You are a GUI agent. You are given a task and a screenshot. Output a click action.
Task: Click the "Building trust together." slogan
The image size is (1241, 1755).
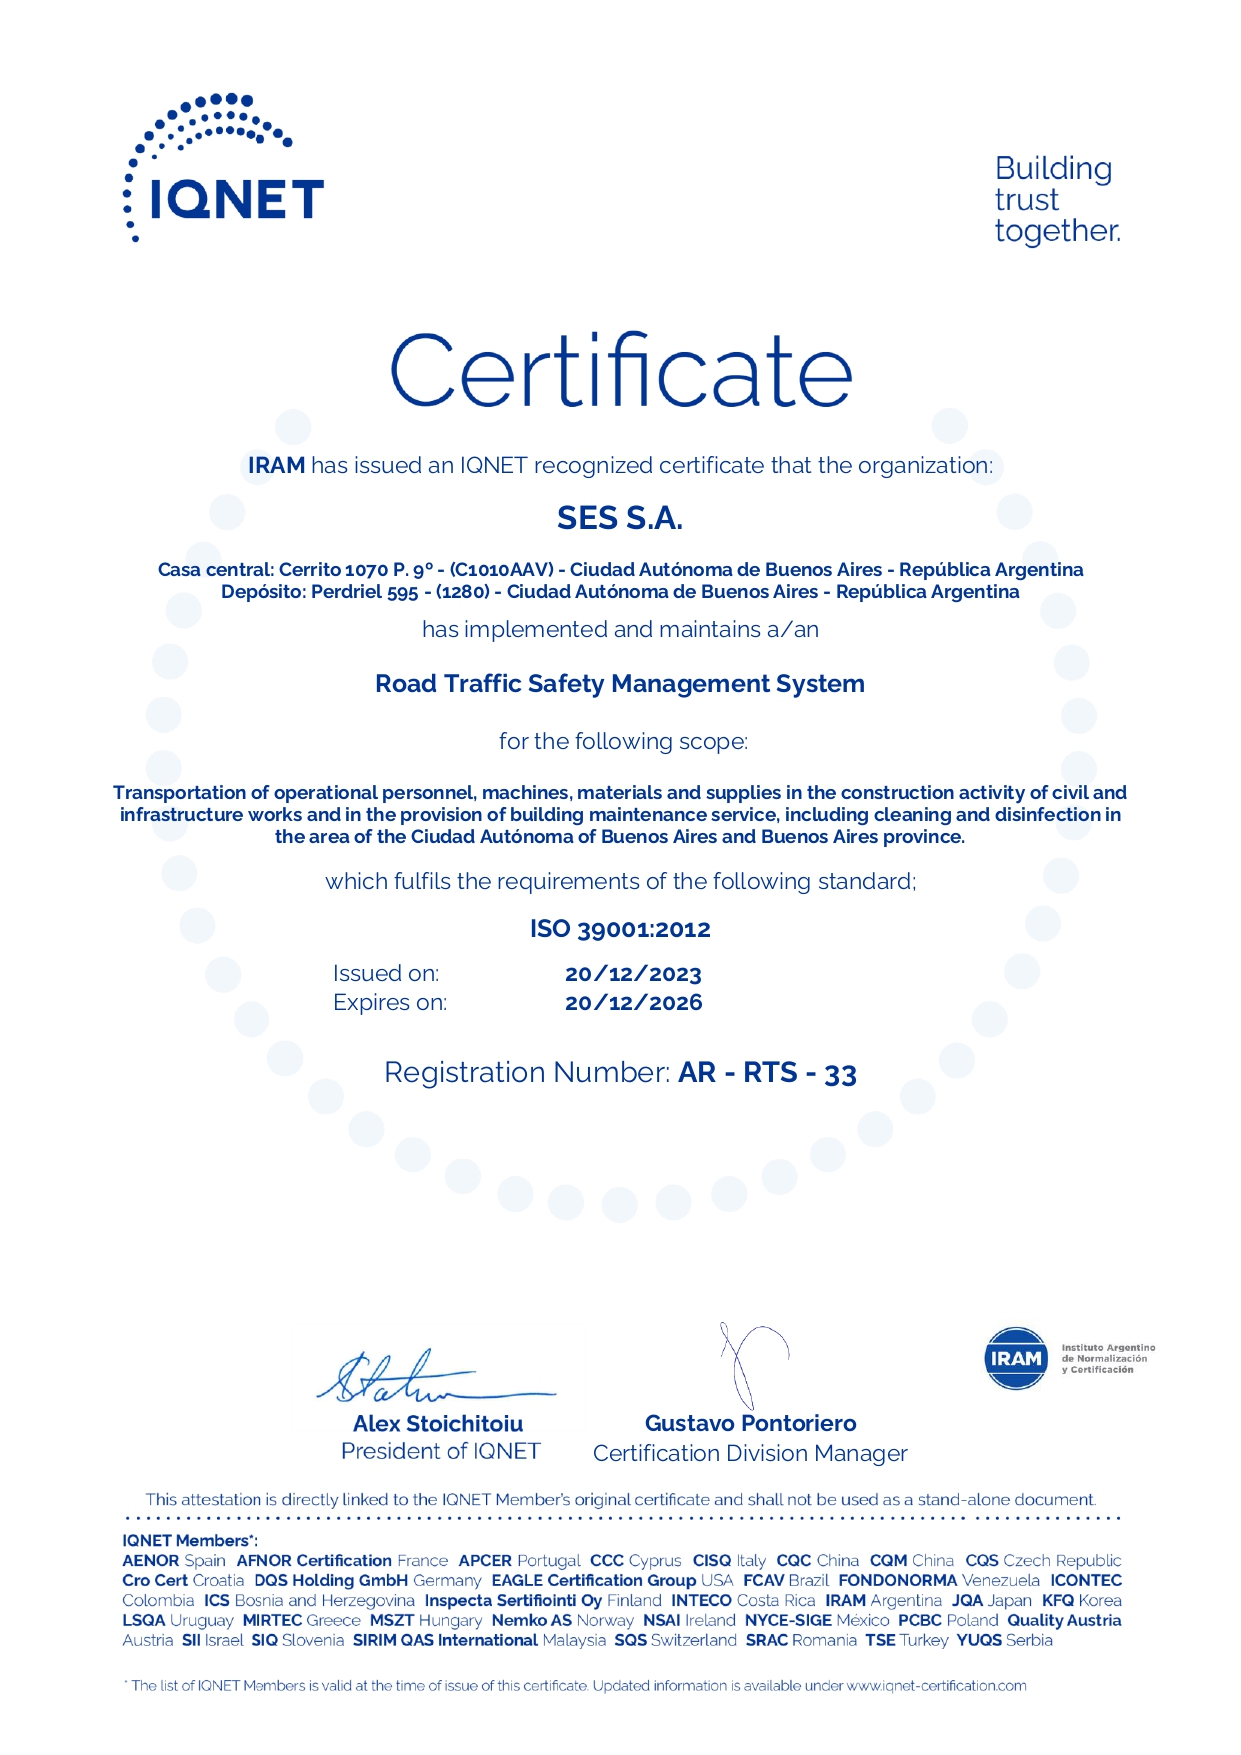[1056, 199]
